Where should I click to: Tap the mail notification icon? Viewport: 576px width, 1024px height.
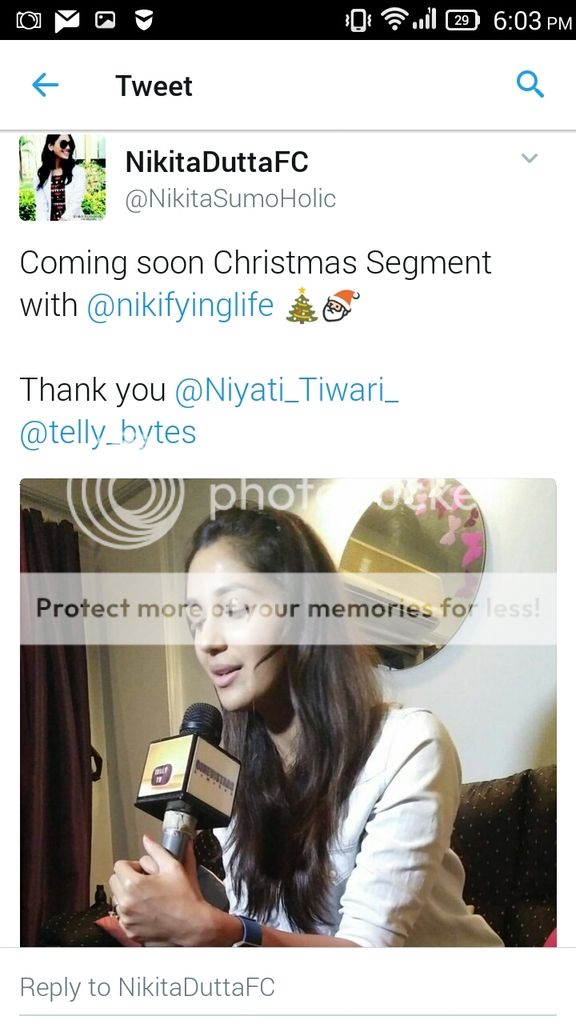tap(67, 21)
